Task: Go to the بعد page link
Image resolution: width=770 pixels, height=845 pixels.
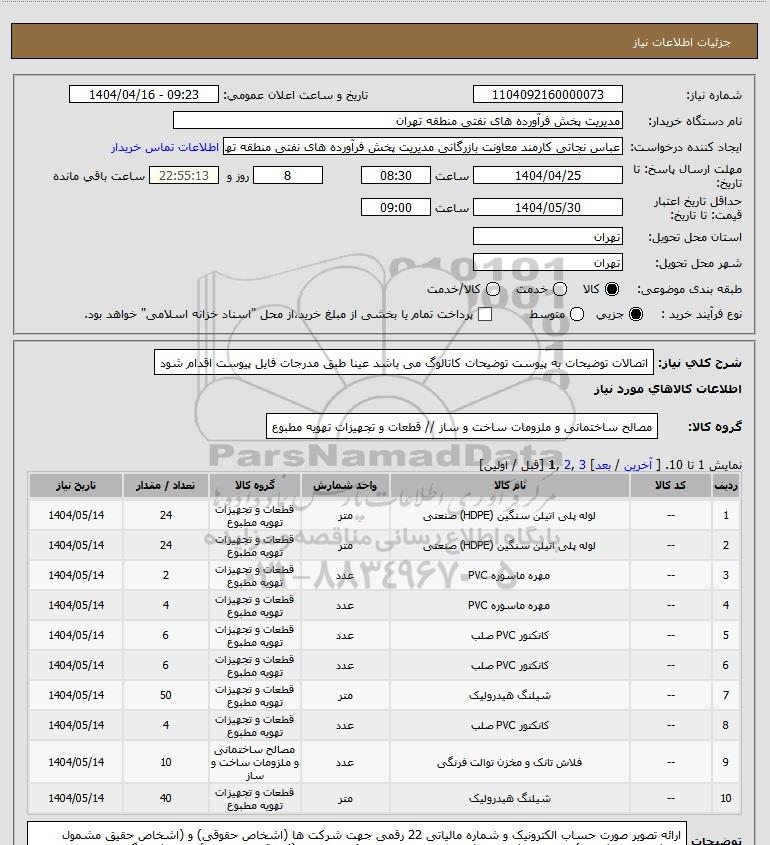Action: [602, 465]
